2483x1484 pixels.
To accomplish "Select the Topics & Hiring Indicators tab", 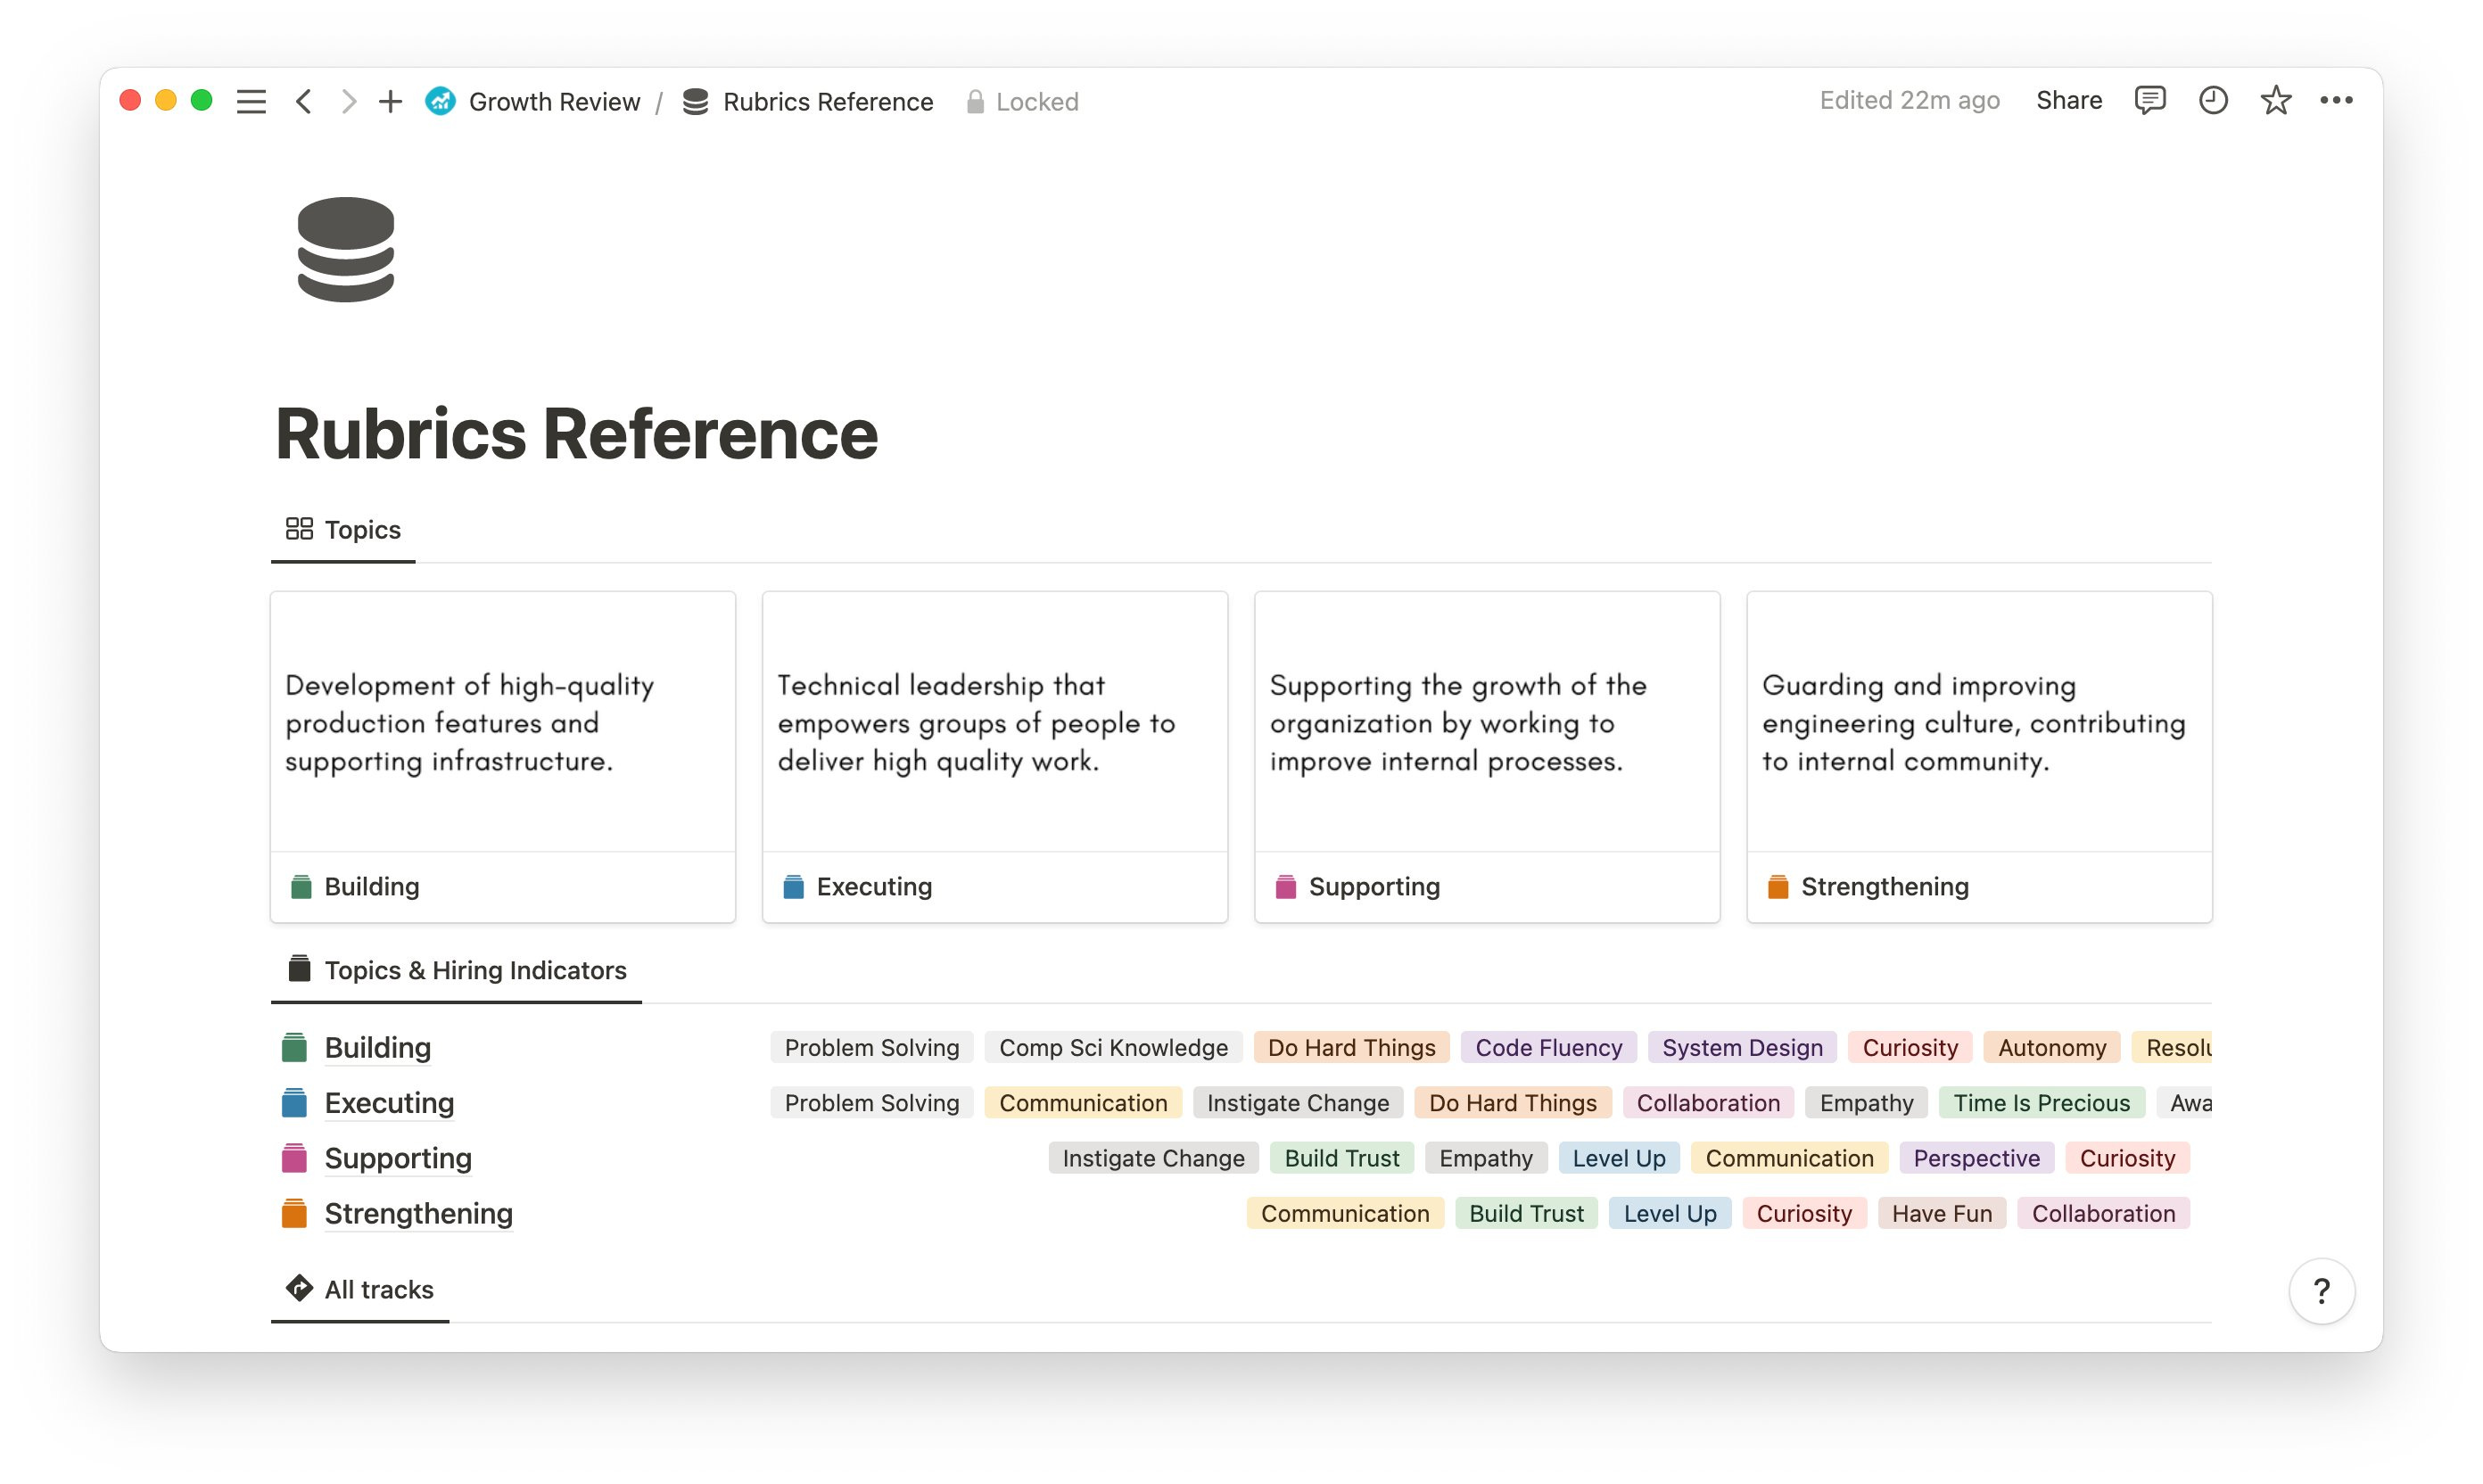I will tap(457, 970).
